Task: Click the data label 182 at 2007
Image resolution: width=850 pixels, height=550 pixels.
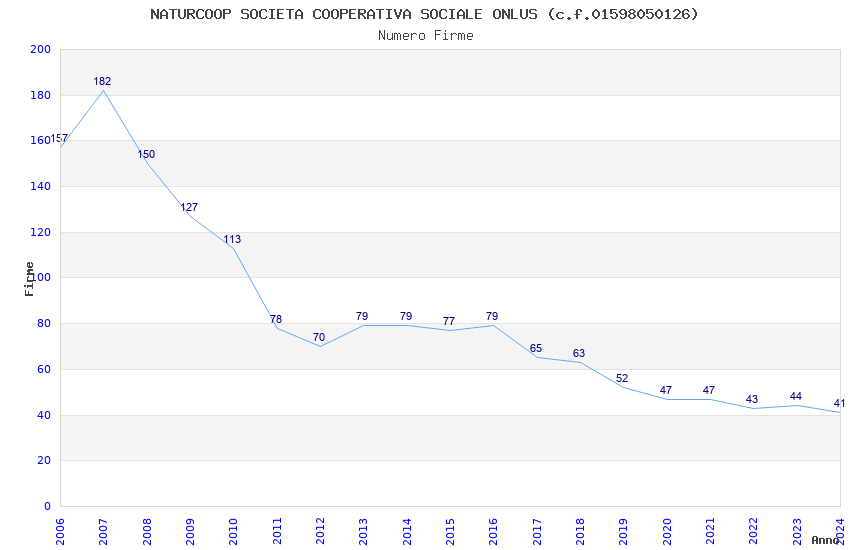Action: [102, 81]
